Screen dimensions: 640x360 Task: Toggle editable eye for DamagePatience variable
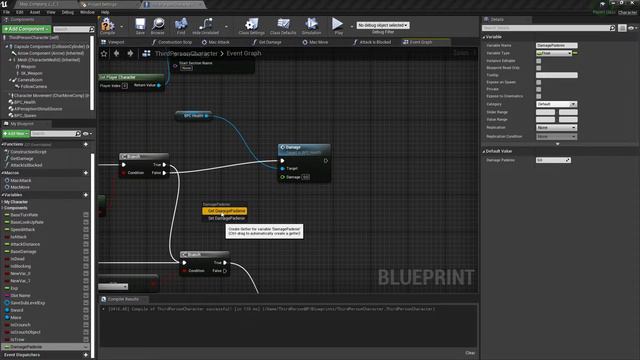[x=86, y=347]
